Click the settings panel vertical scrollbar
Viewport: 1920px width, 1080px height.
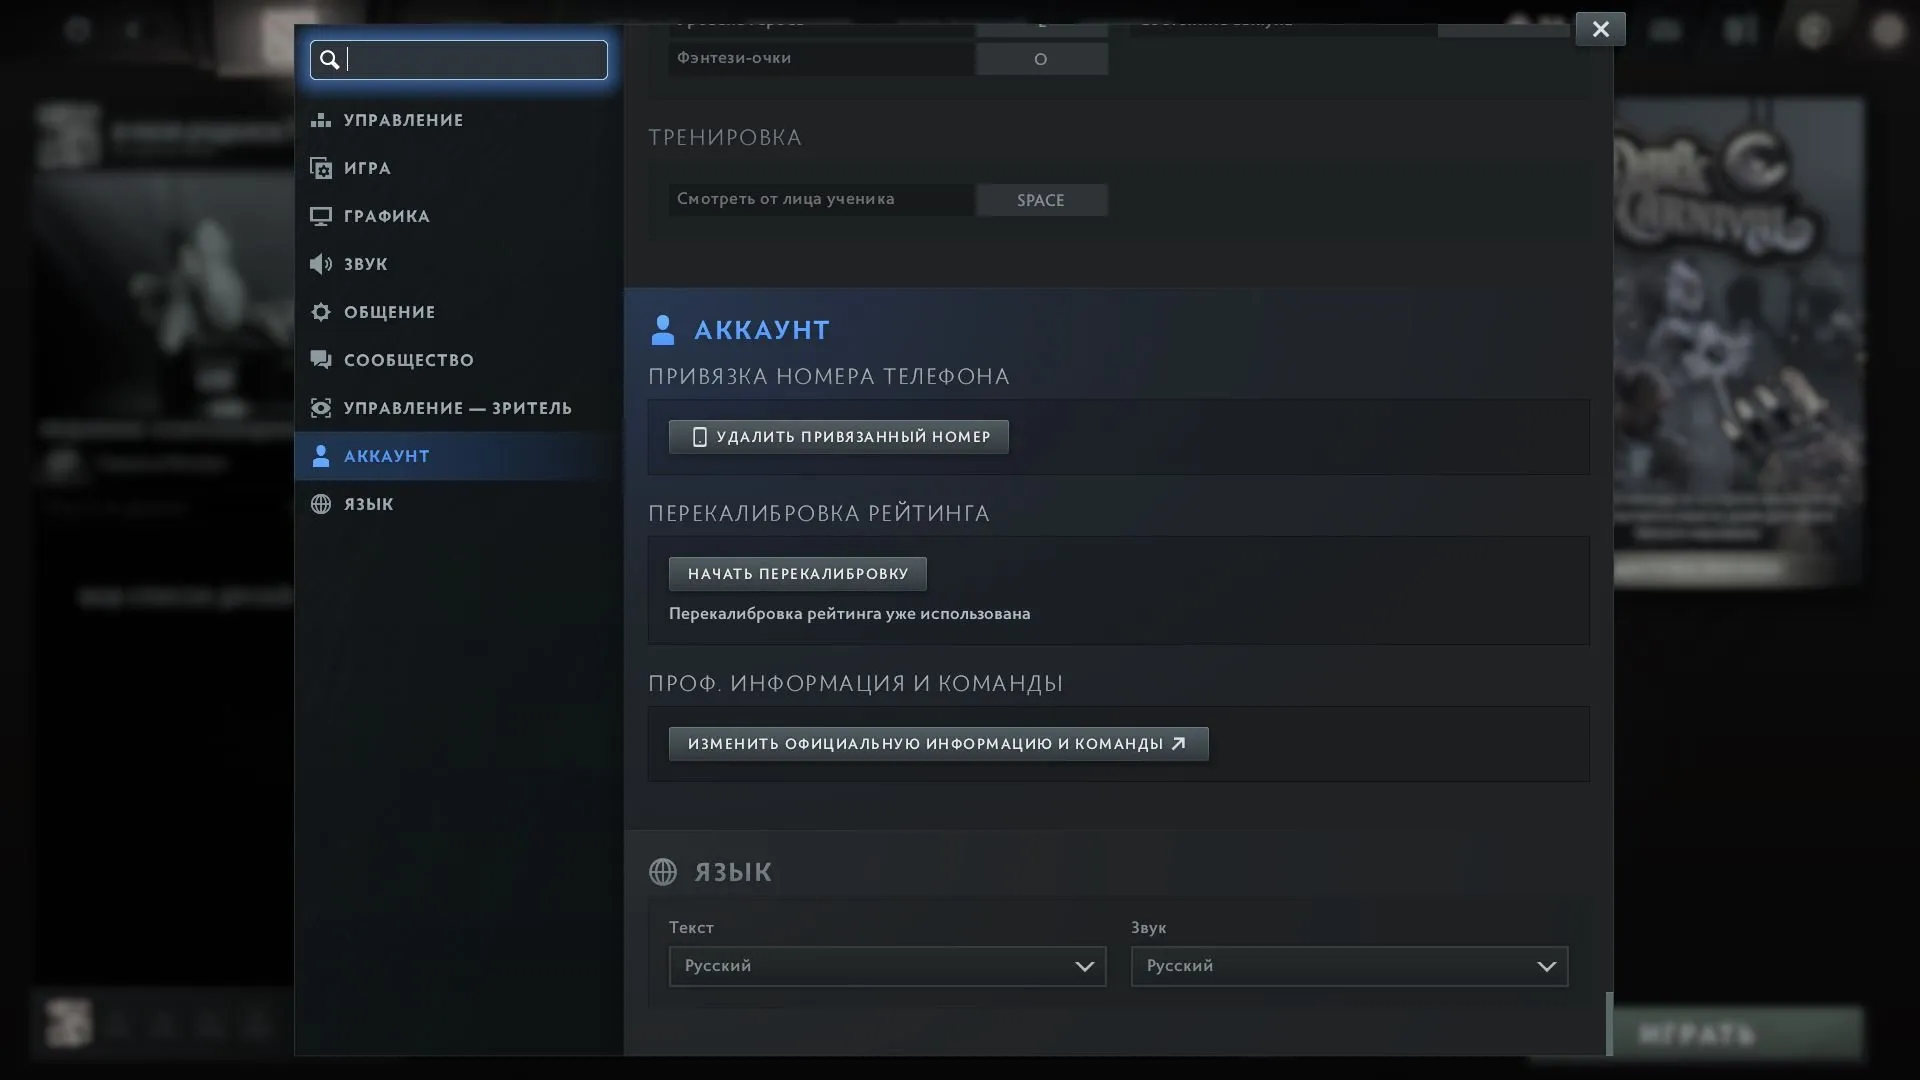tap(1609, 1024)
